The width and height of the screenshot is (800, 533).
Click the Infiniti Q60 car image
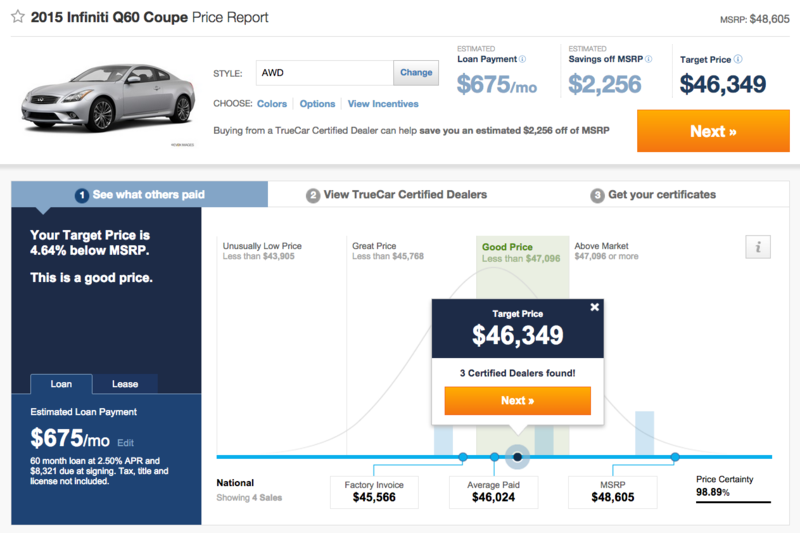pos(108,99)
